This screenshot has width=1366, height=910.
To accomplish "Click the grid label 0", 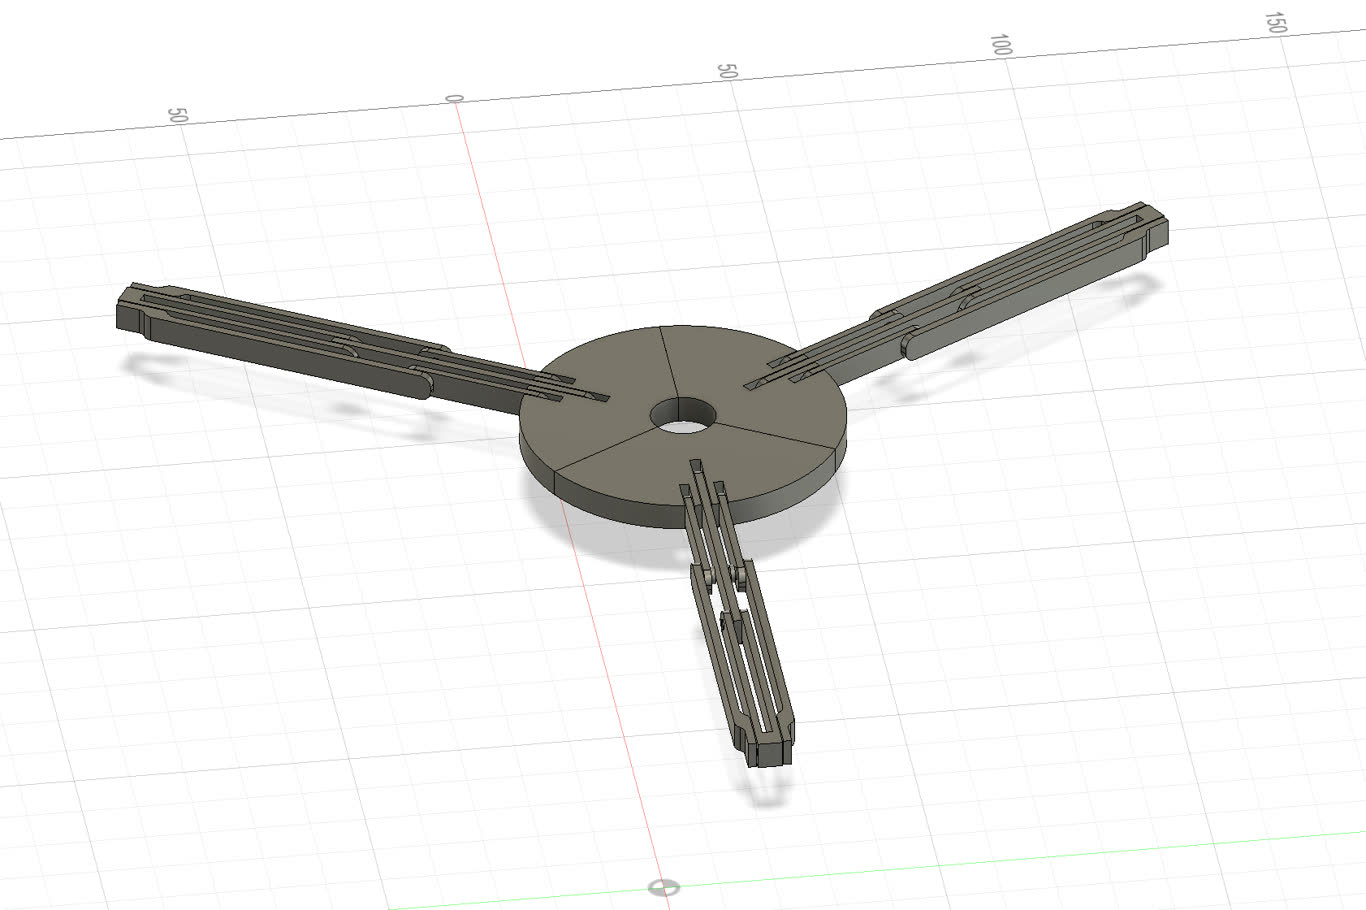I will (x=455, y=98).
